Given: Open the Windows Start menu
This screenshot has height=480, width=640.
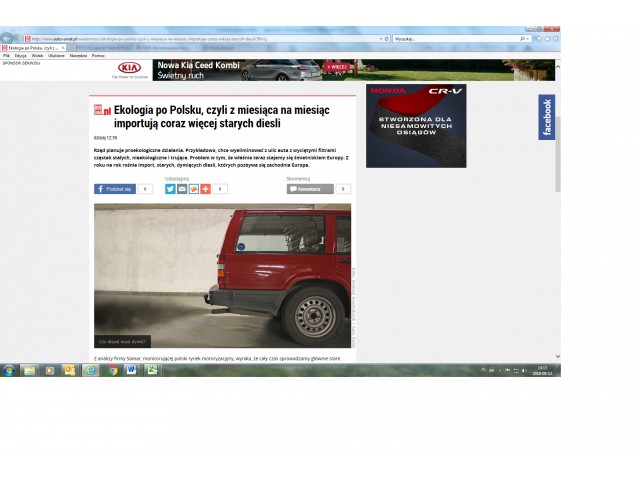Looking at the screenshot, I should click(9, 370).
